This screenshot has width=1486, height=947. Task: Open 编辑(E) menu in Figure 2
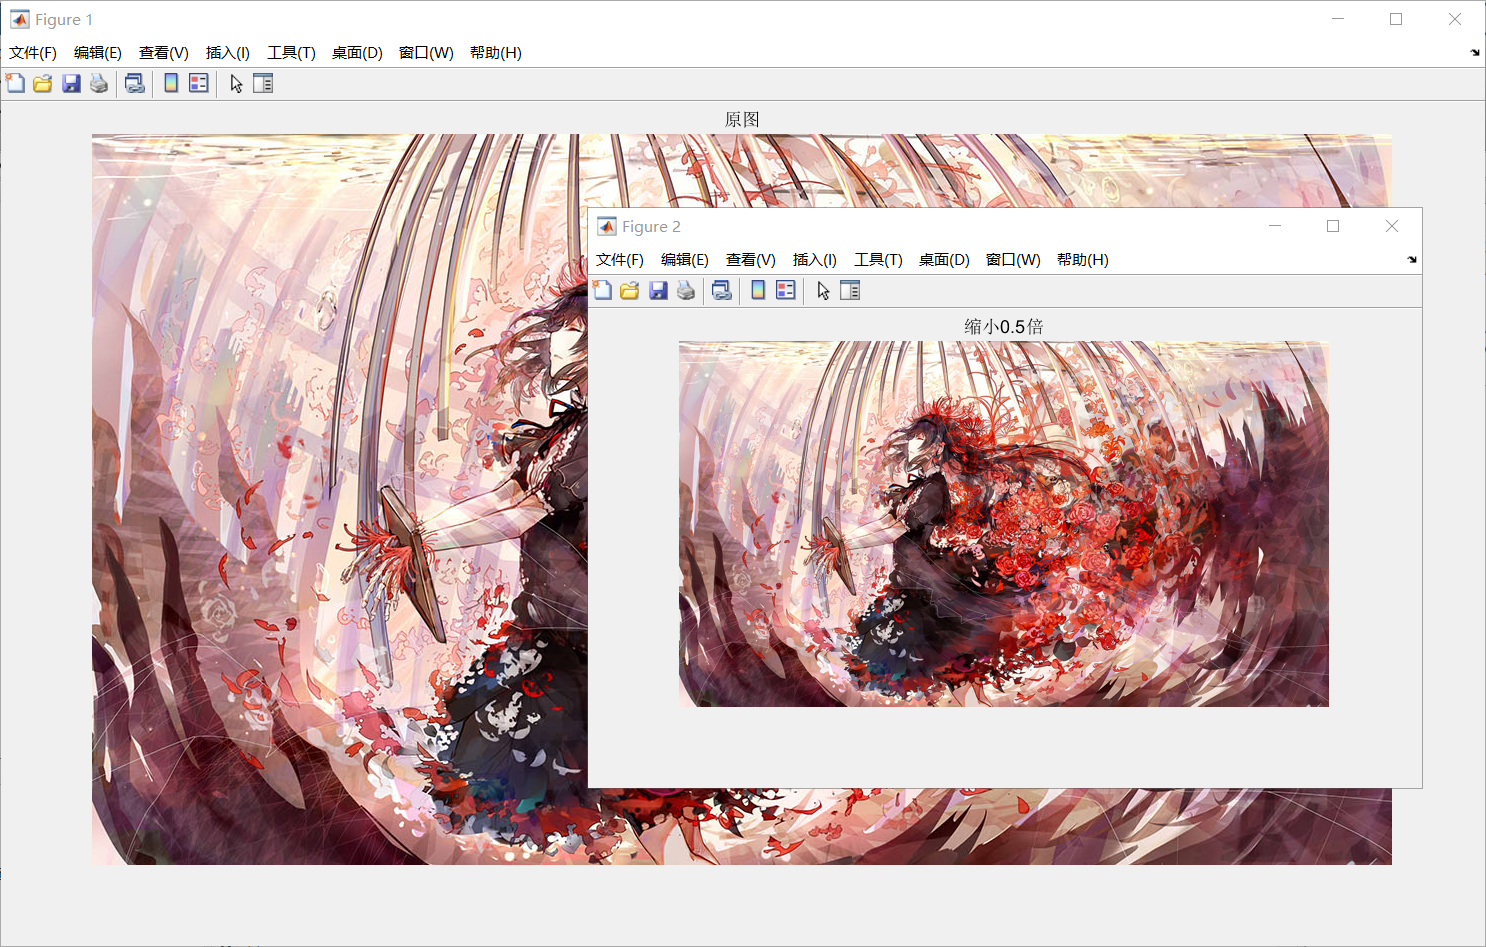pyautogui.click(x=685, y=260)
